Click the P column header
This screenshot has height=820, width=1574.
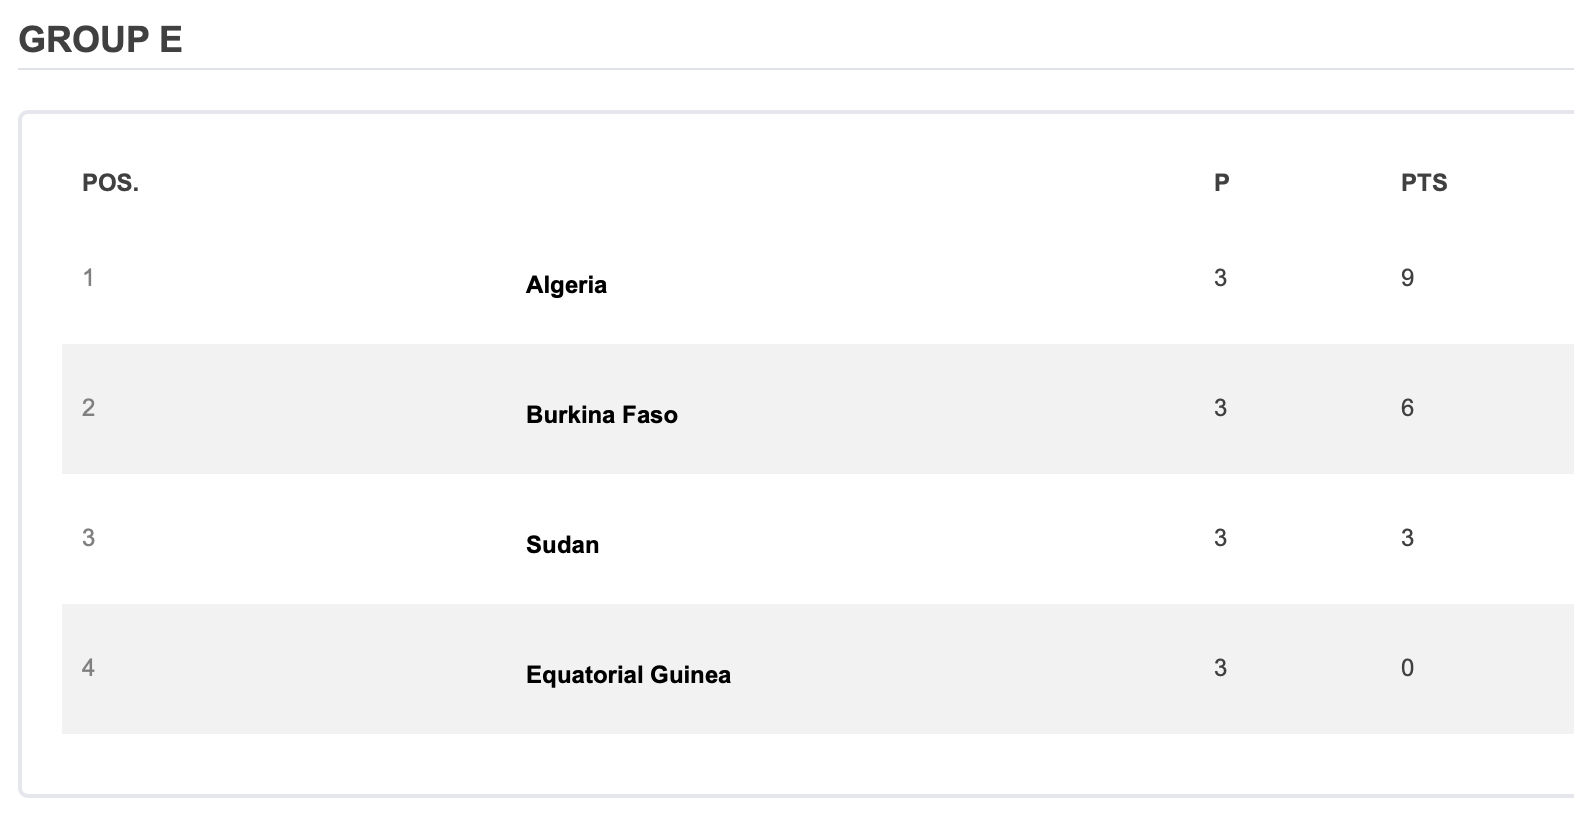coord(1221,183)
